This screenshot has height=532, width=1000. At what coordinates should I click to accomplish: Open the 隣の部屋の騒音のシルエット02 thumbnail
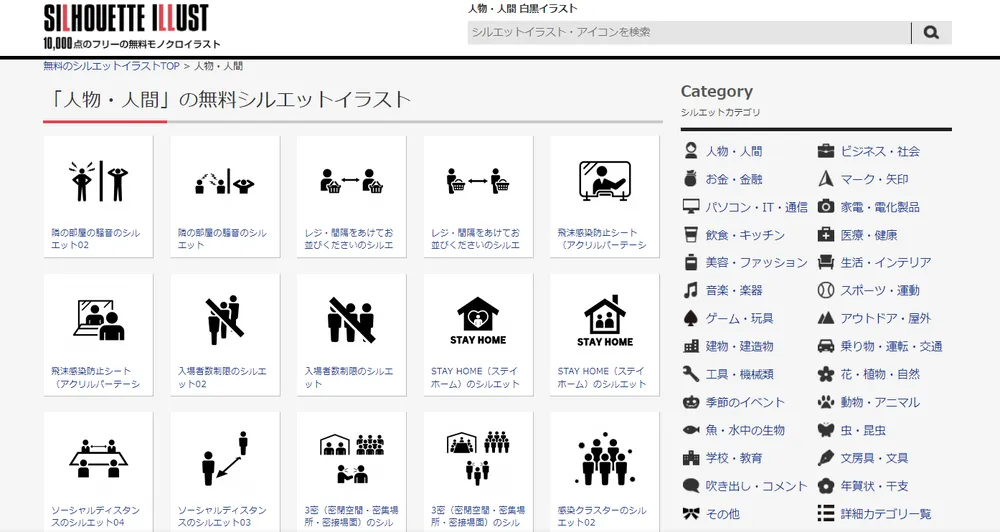click(98, 196)
